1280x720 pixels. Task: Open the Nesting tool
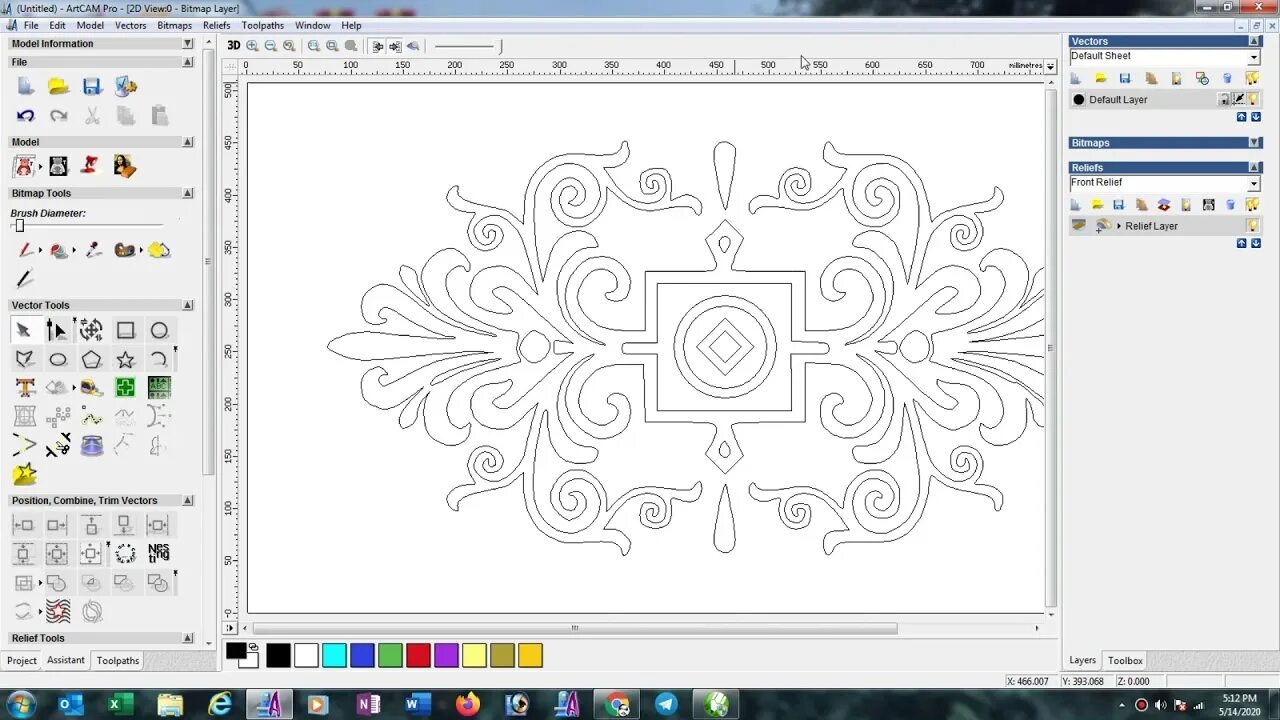point(159,552)
